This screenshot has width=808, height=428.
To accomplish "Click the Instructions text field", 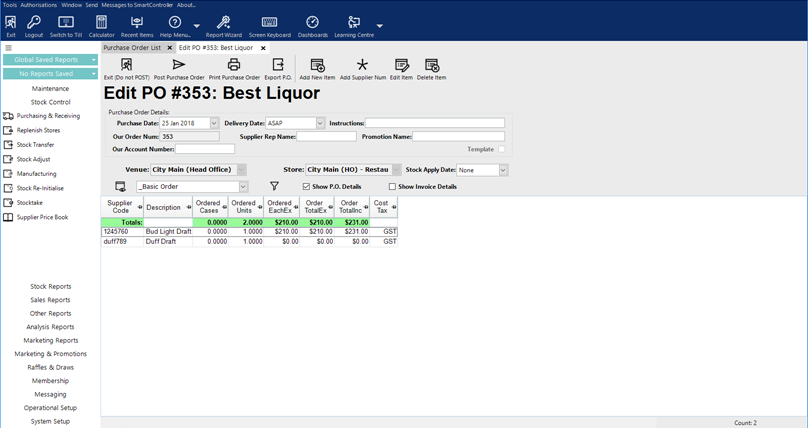I will click(x=435, y=123).
